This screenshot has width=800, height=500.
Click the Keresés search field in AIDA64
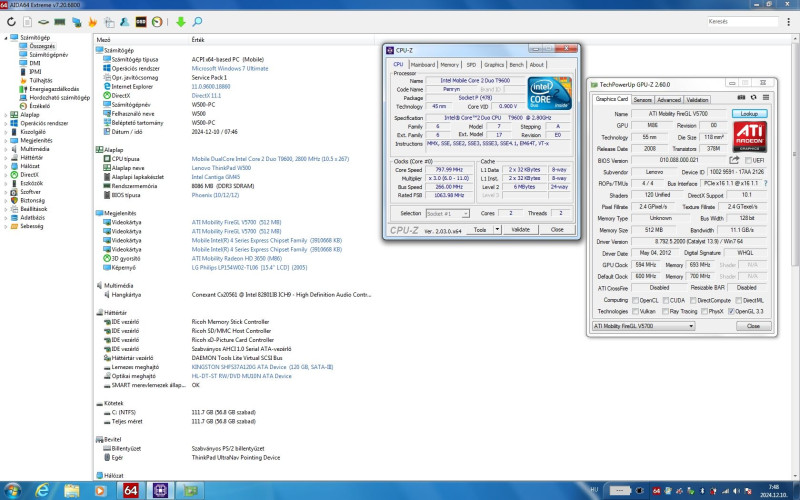pos(742,21)
